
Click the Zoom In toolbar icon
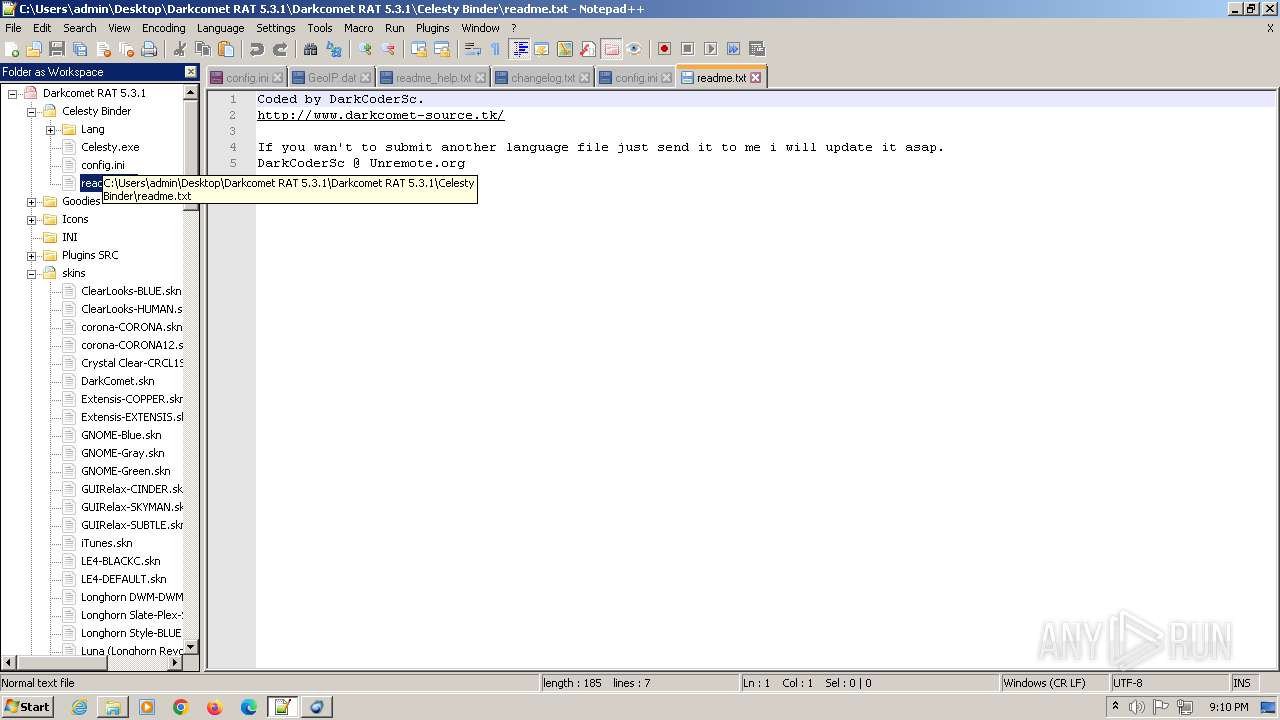[365, 49]
